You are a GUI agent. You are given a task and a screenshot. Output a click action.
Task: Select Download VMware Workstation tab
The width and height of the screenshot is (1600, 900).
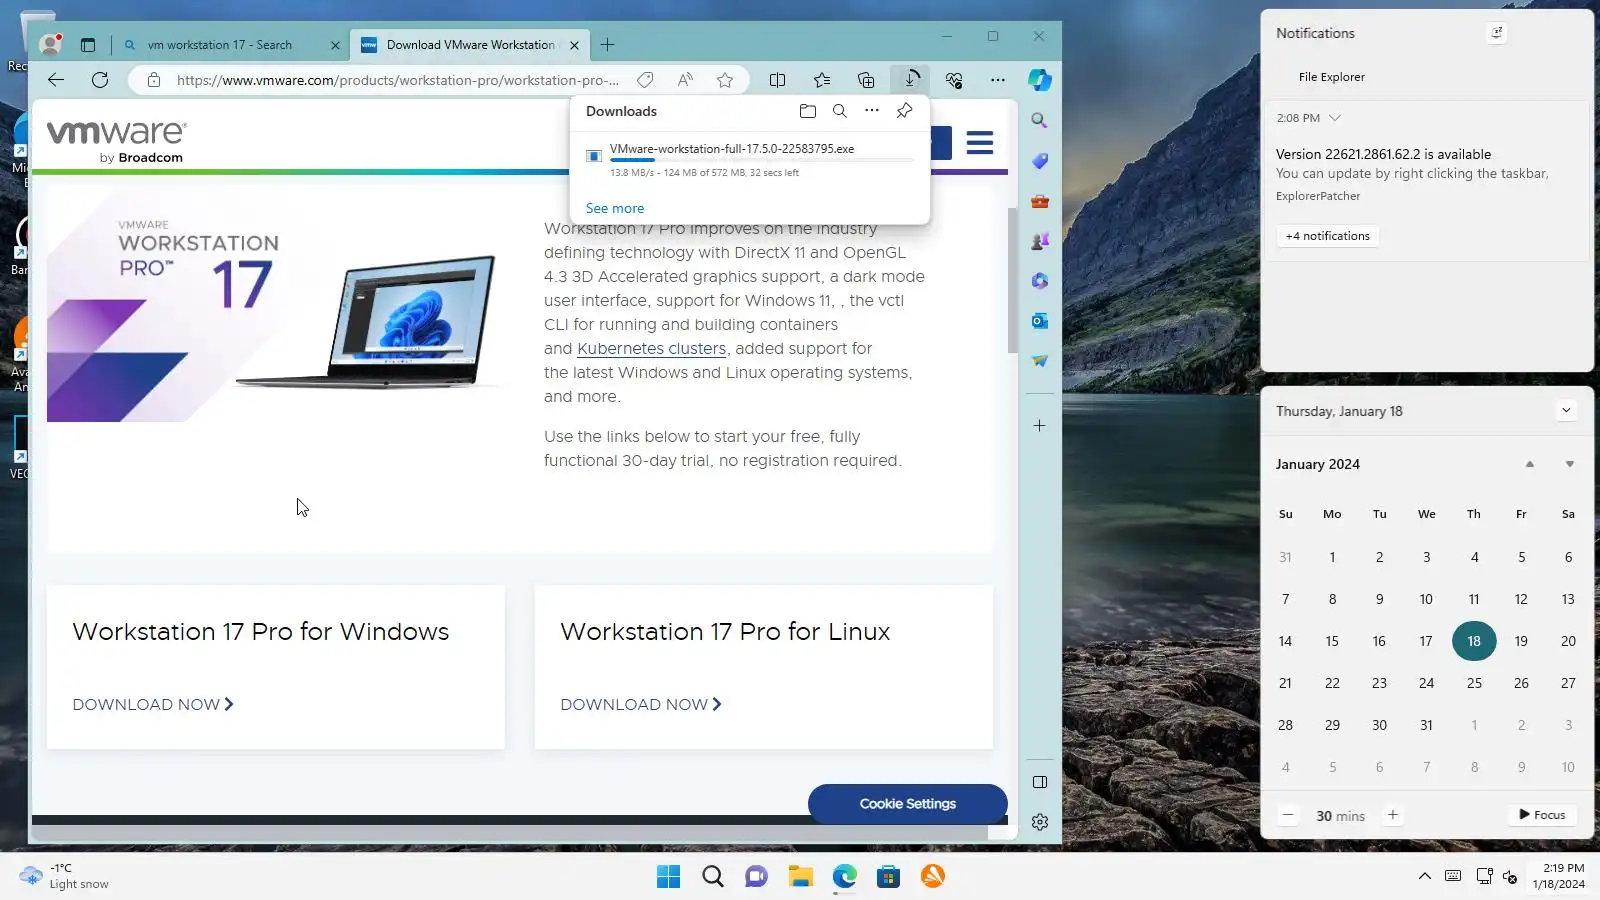tap(470, 45)
